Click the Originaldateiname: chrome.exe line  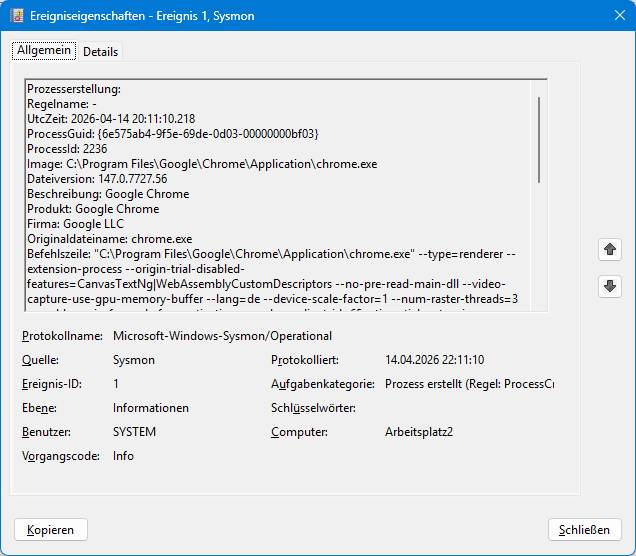[x=110, y=239]
